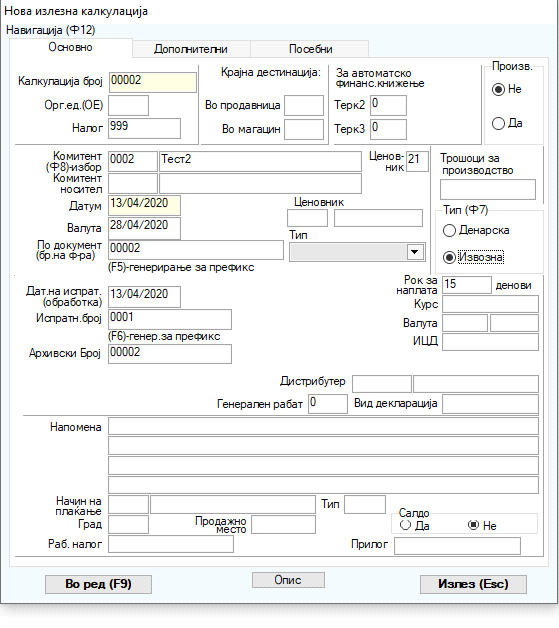Click the Налог field containing 999
This screenshot has height=628, width=559.
pyautogui.click(x=145, y=129)
